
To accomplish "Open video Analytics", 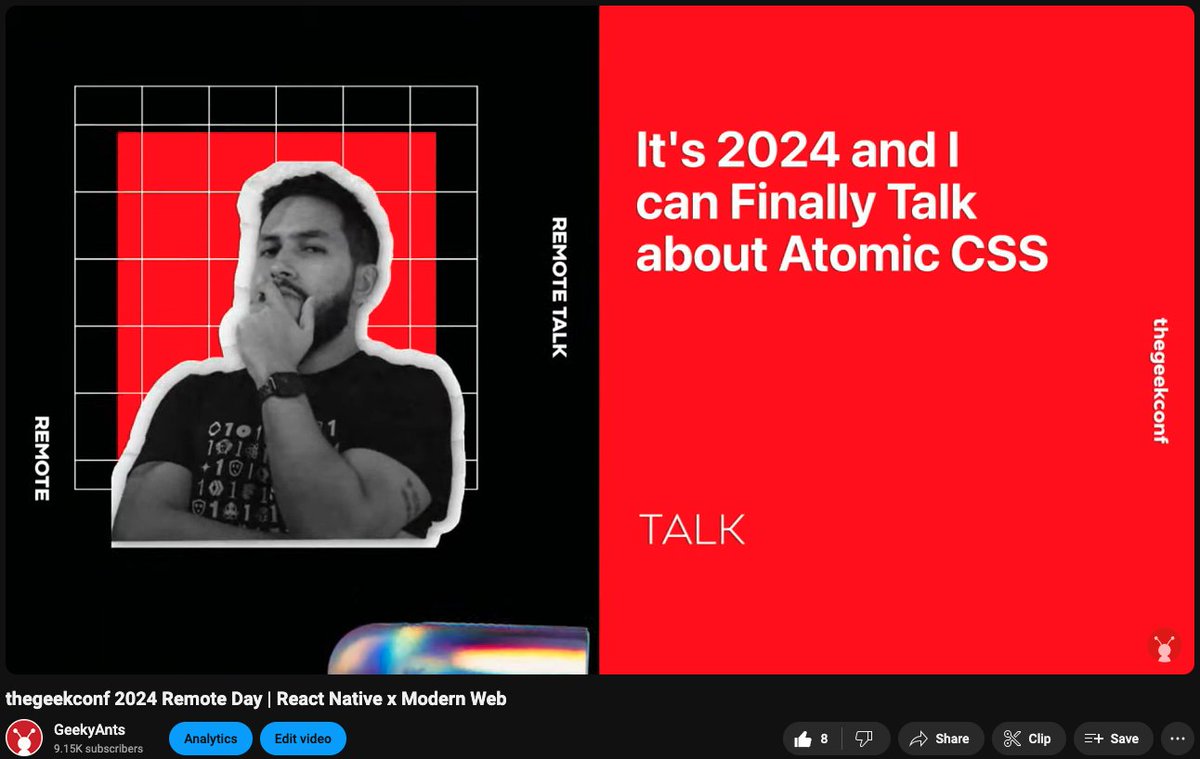I will tap(211, 739).
